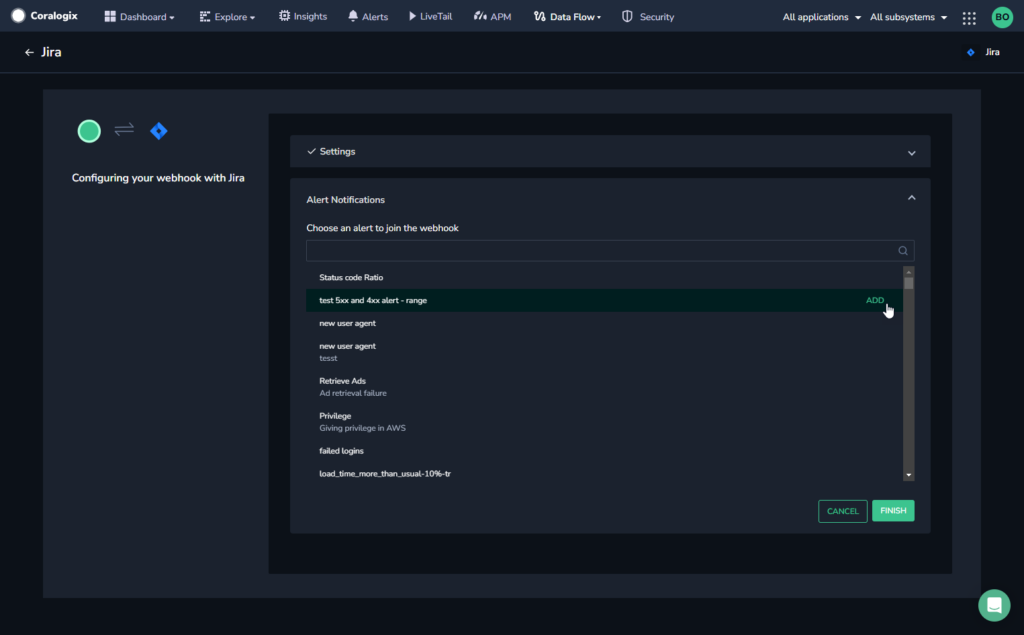The height and width of the screenshot is (635, 1024).
Task: Click the Settings checkmark icon
Action: click(312, 152)
